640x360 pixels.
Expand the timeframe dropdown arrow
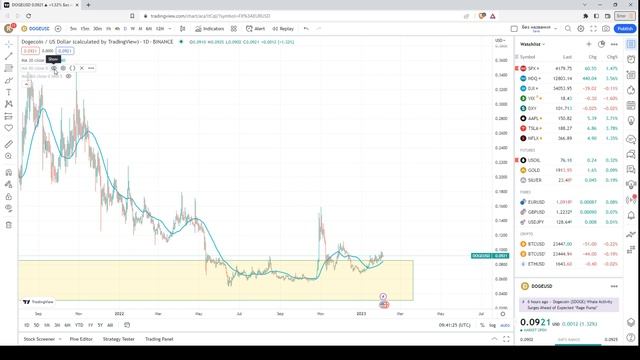tap(170, 29)
